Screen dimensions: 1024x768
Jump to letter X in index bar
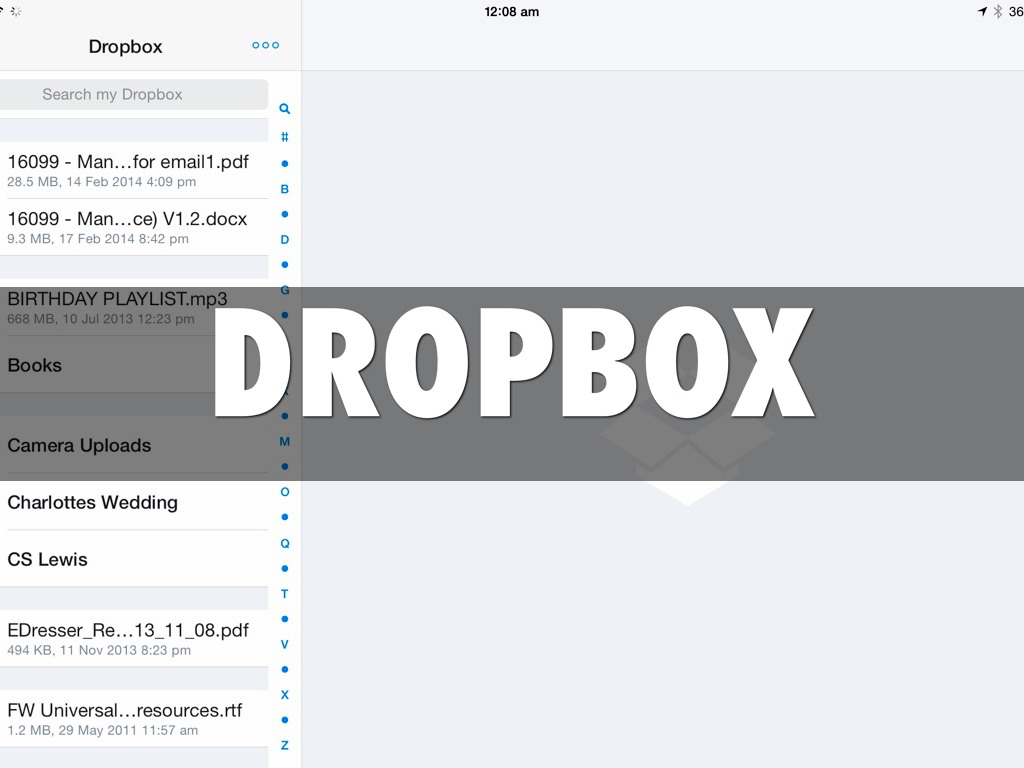pos(284,695)
